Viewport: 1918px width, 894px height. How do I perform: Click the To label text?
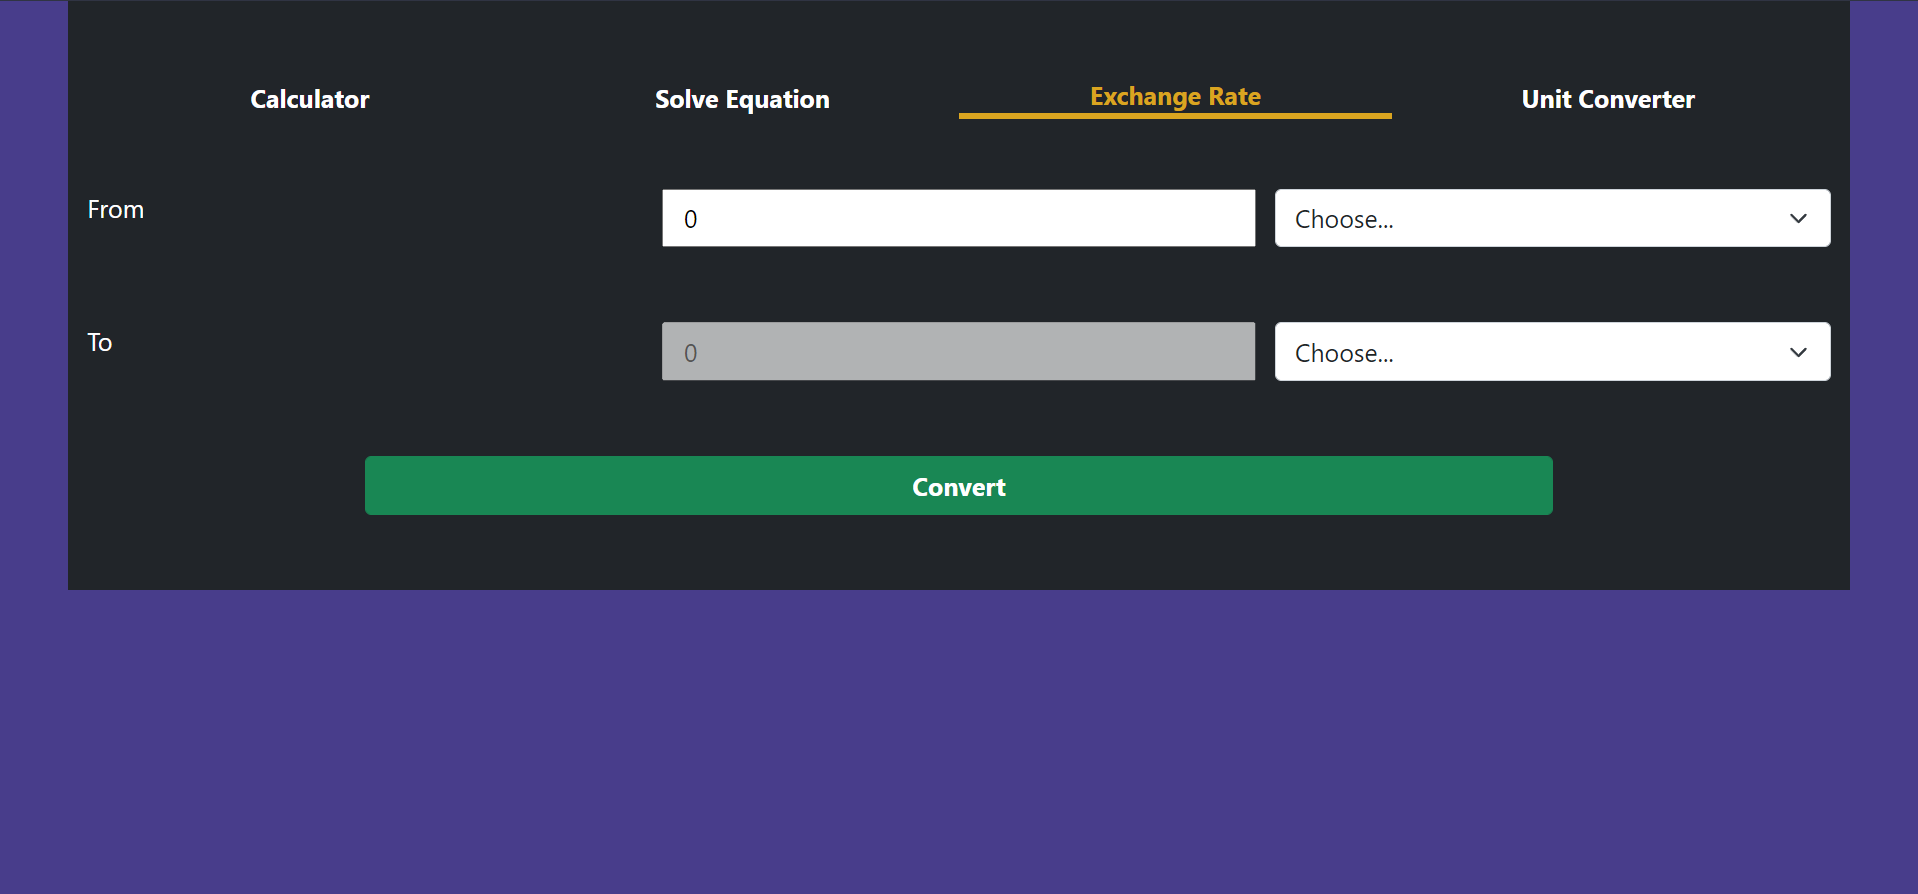[100, 343]
